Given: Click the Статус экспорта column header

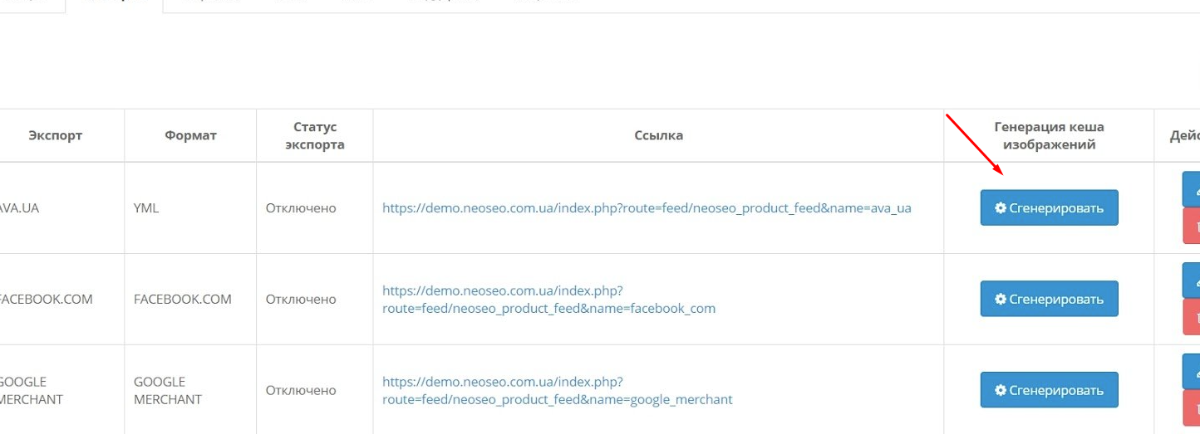Looking at the screenshot, I should click(x=315, y=136).
